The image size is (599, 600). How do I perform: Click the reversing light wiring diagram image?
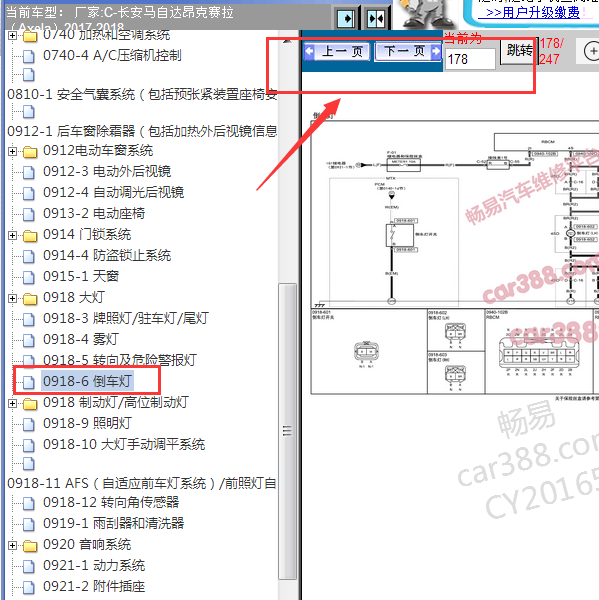(x=455, y=257)
